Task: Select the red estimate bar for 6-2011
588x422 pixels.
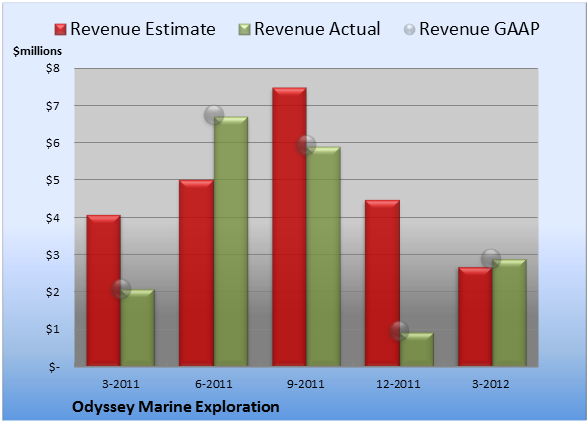Action: click(x=196, y=273)
